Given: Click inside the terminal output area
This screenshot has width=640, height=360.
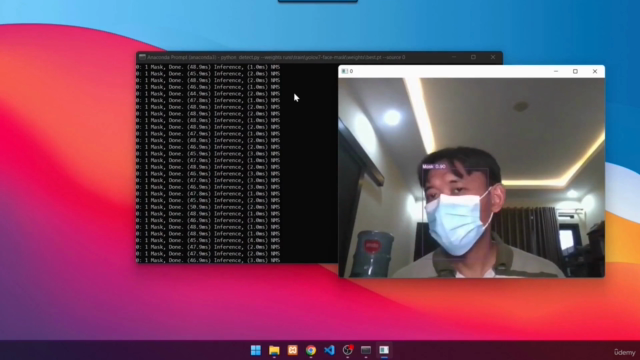Looking at the screenshot, I should [x=237, y=163].
